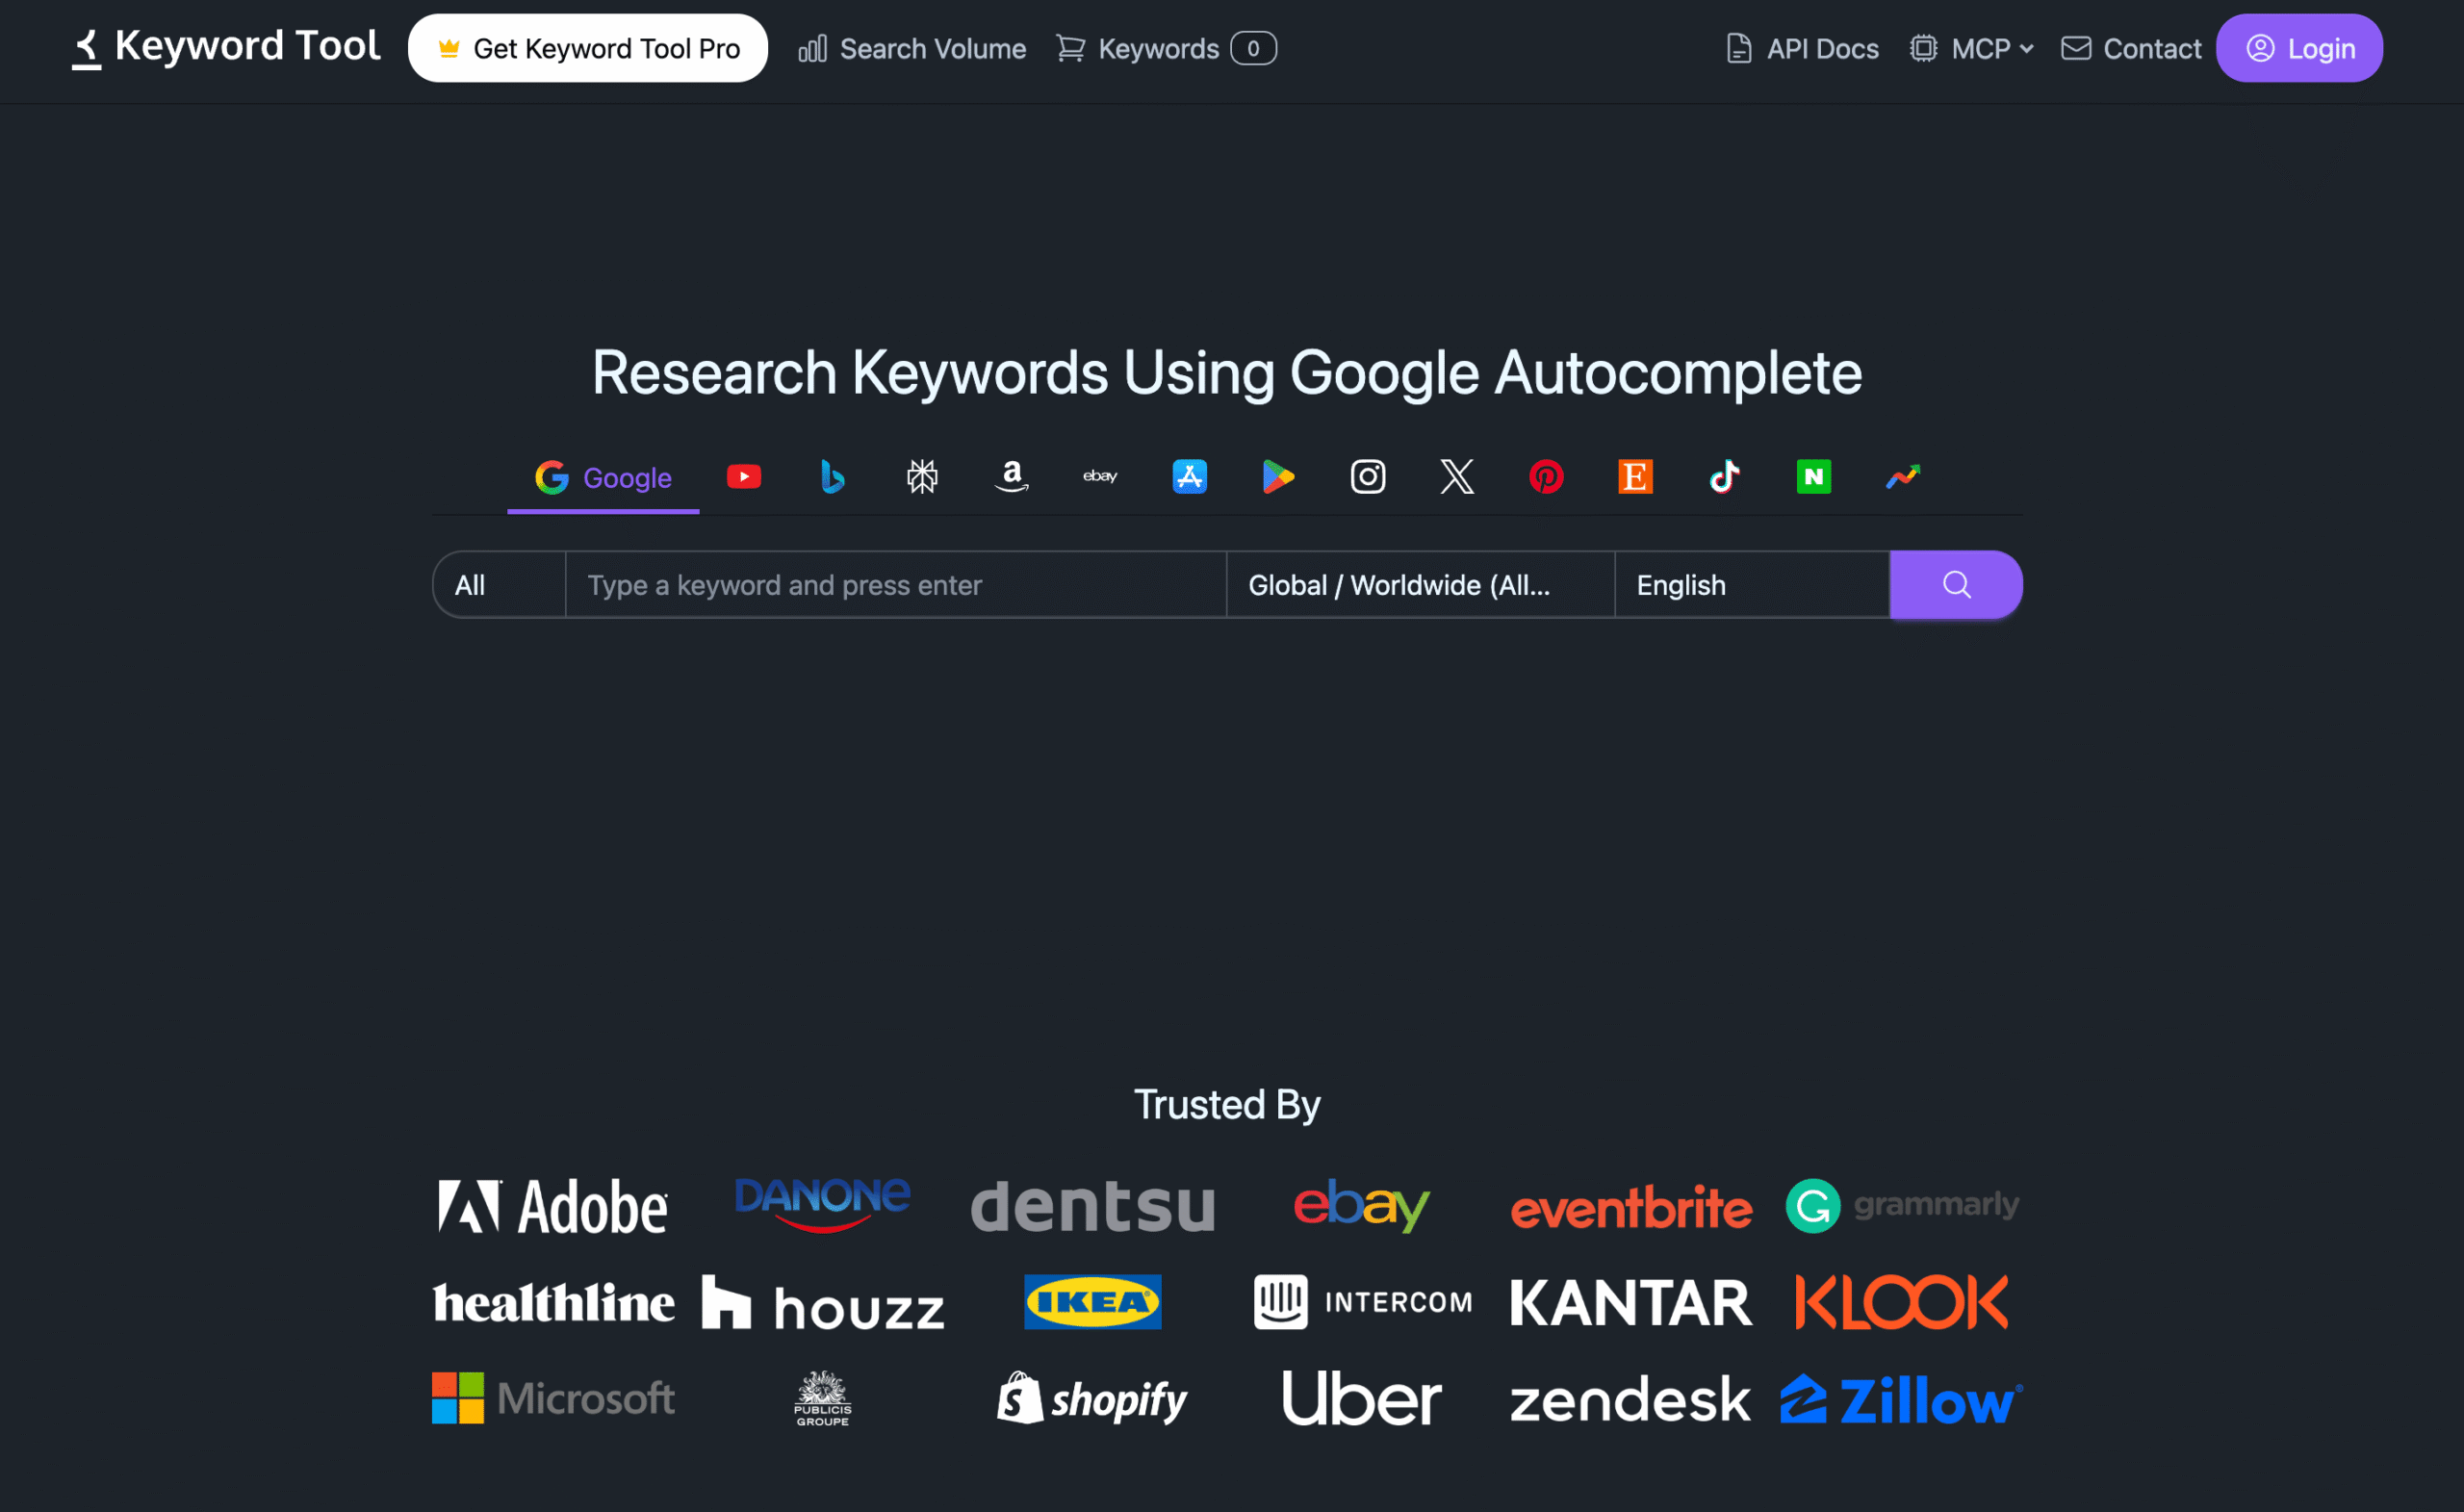Switch to the TikTok keyword tab

point(1724,477)
